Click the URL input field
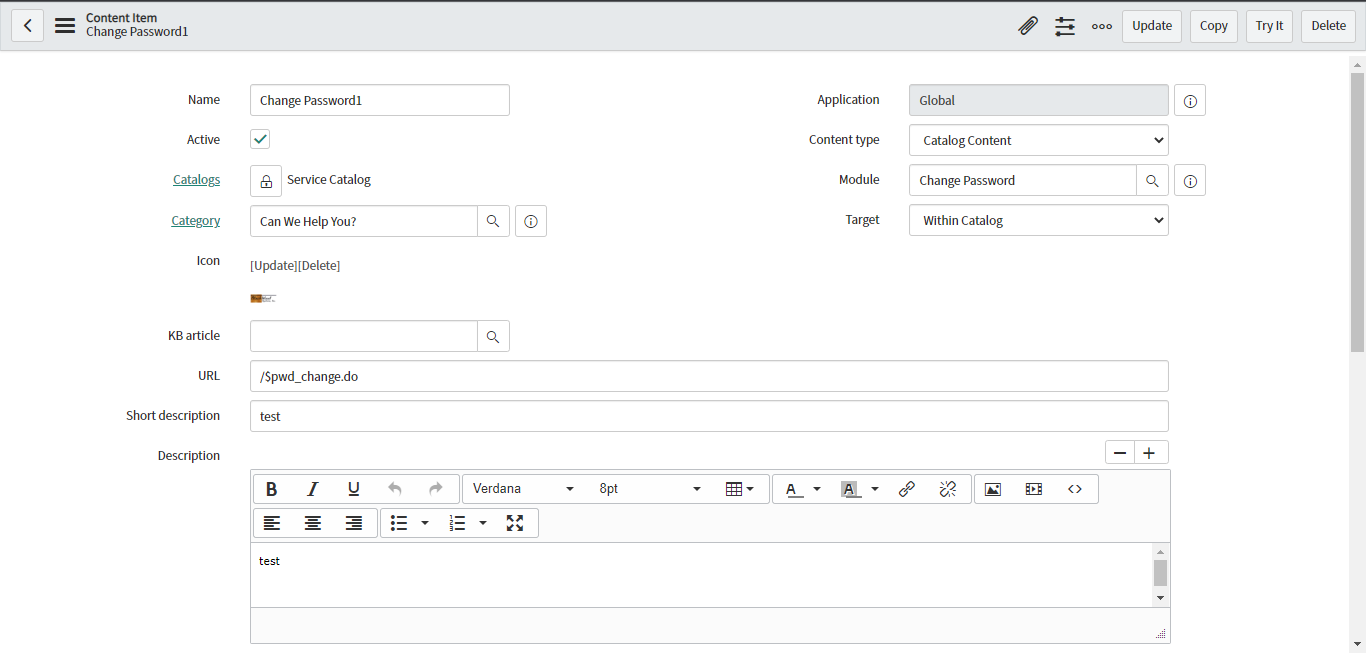The image size is (1366, 657). [x=709, y=376]
